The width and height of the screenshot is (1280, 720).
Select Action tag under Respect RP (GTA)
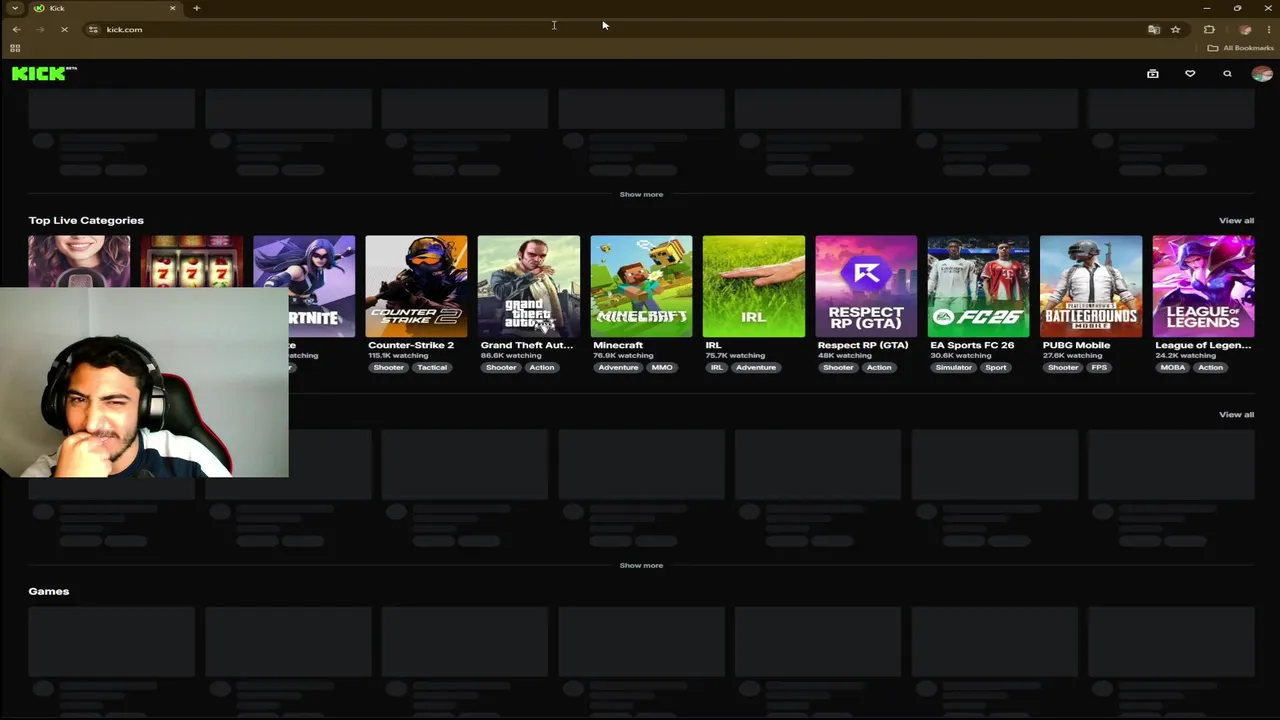coord(879,367)
